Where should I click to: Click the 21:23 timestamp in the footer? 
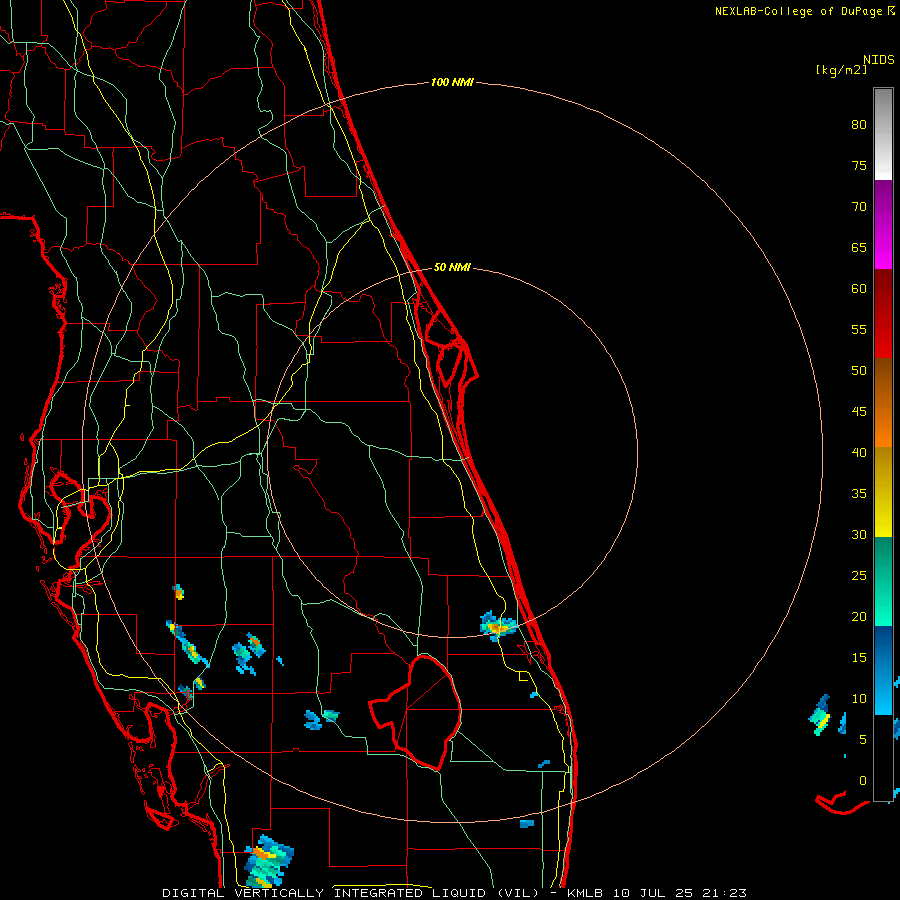724,893
